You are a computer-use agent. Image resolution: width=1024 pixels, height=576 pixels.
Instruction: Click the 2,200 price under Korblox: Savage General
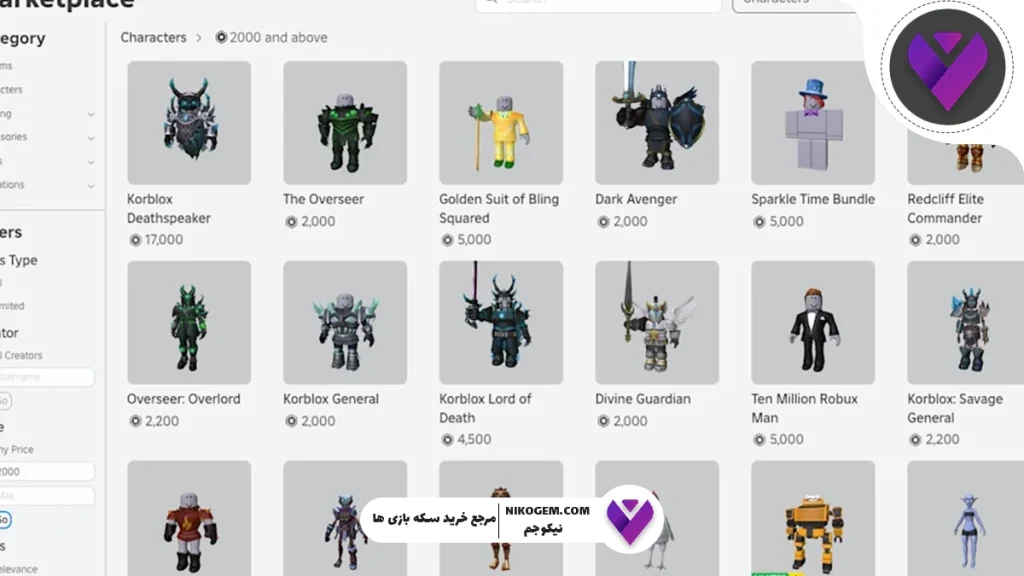(x=942, y=440)
